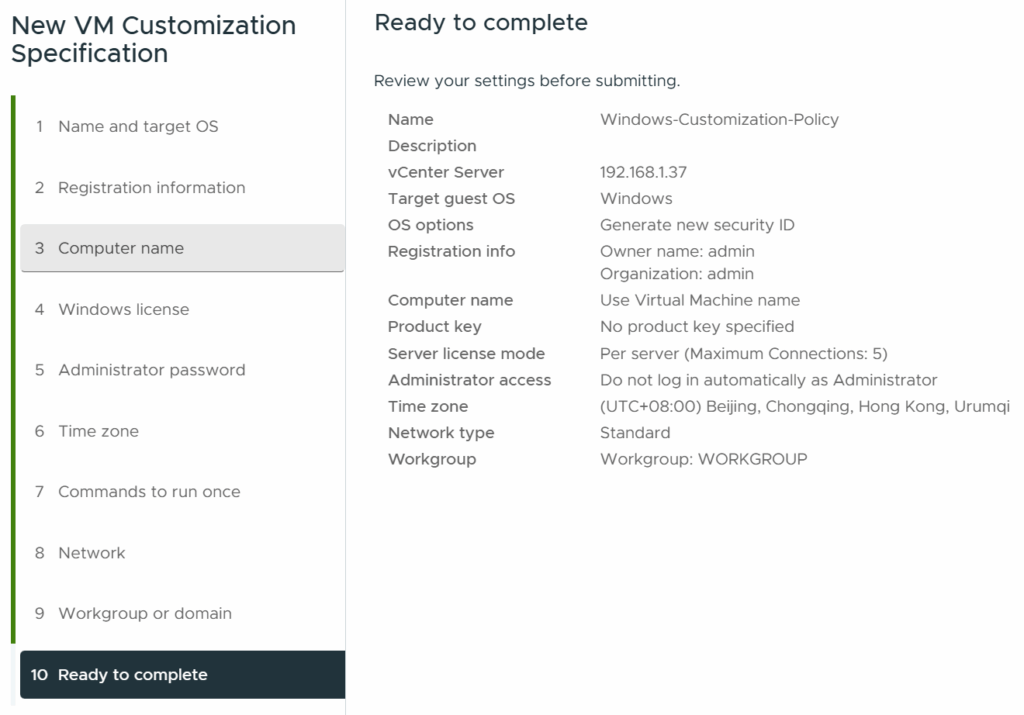The width and height of the screenshot is (1024, 715).
Task: Click the Workgroup: WORKGROUP value
Action: pyautogui.click(x=703, y=459)
